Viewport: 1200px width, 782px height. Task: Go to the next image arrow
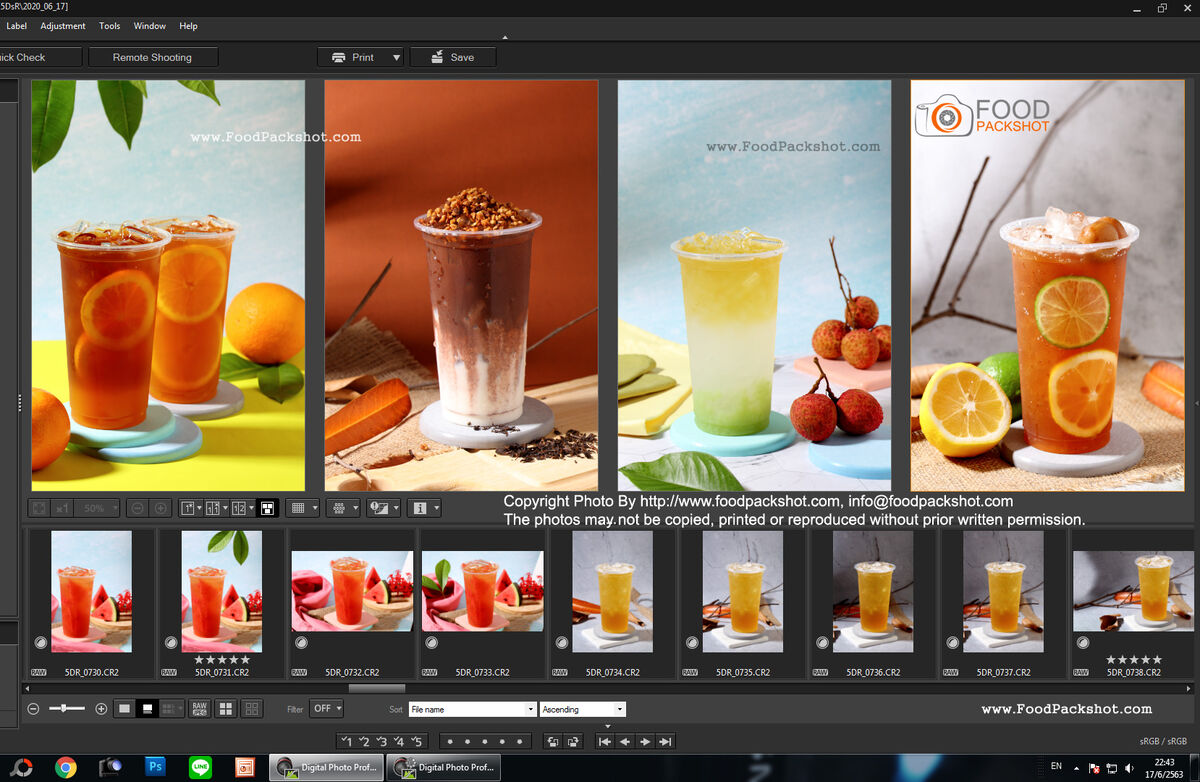tap(645, 741)
